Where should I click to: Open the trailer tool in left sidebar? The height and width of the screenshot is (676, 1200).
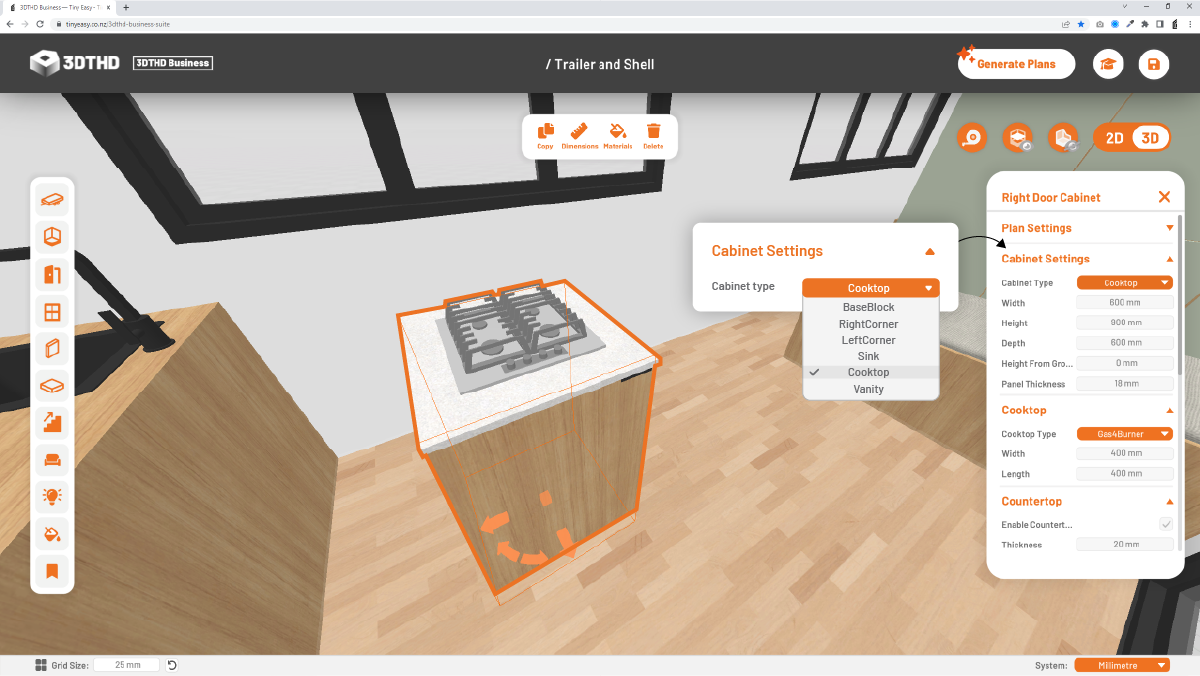[x=52, y=200]
